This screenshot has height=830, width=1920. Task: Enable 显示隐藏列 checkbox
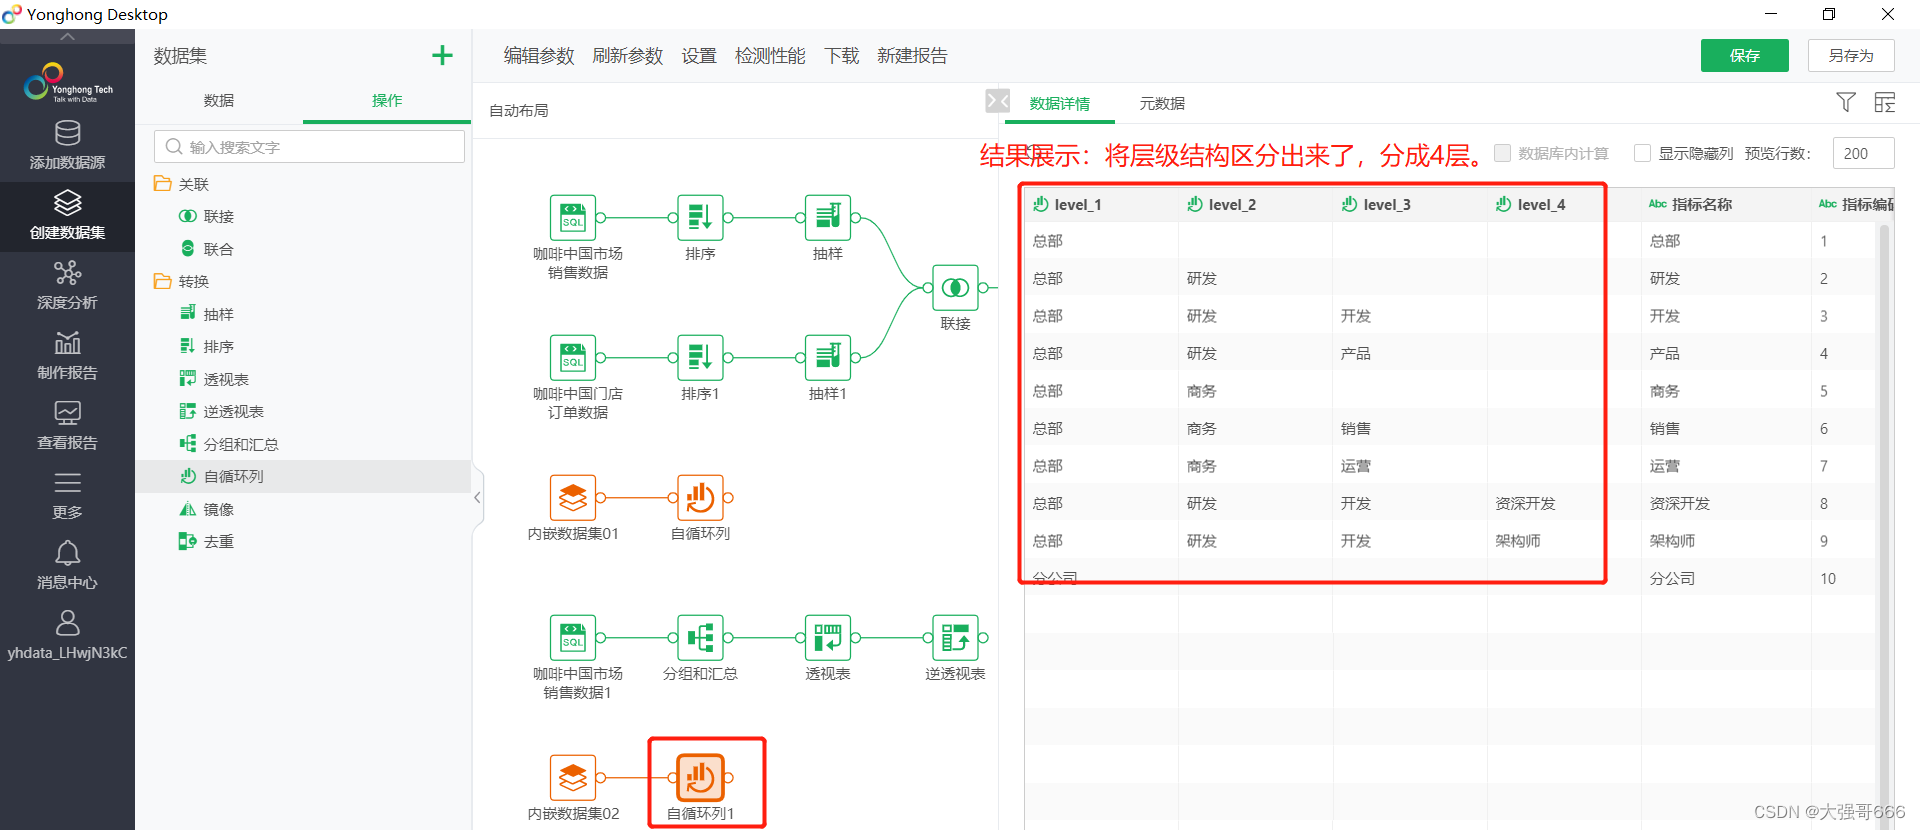[1642, 153]
